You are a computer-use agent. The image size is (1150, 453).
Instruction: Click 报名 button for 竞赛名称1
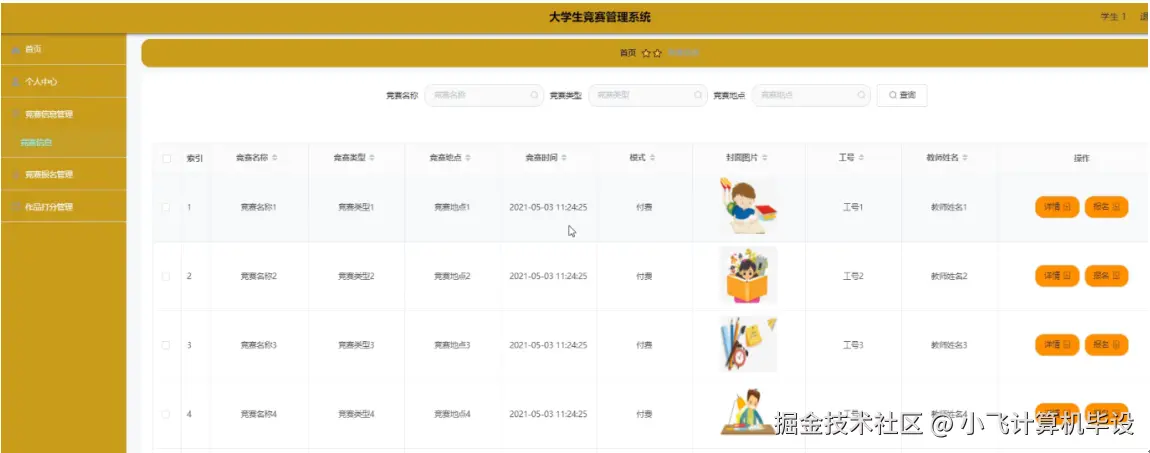point(1106,207)
